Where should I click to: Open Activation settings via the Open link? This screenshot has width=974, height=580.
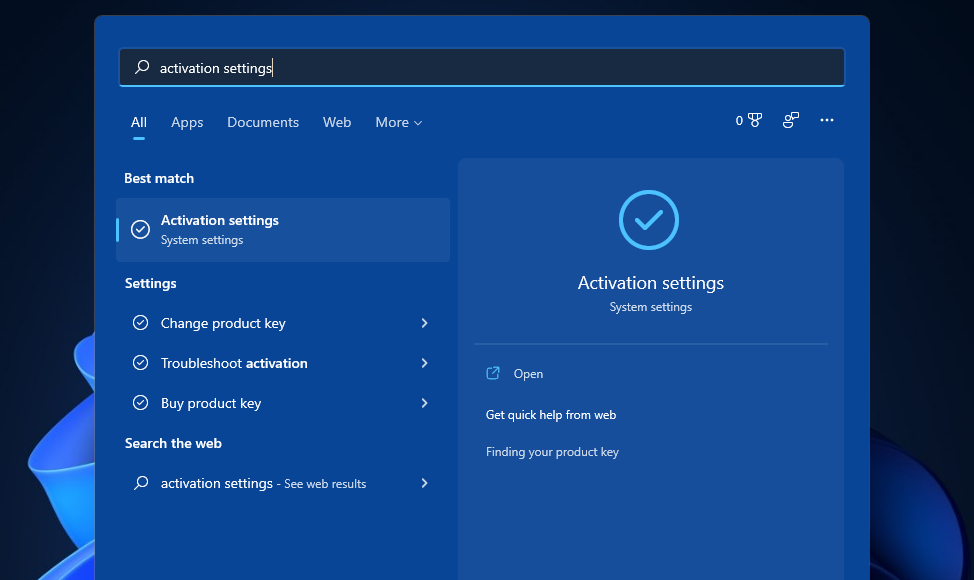528,373
